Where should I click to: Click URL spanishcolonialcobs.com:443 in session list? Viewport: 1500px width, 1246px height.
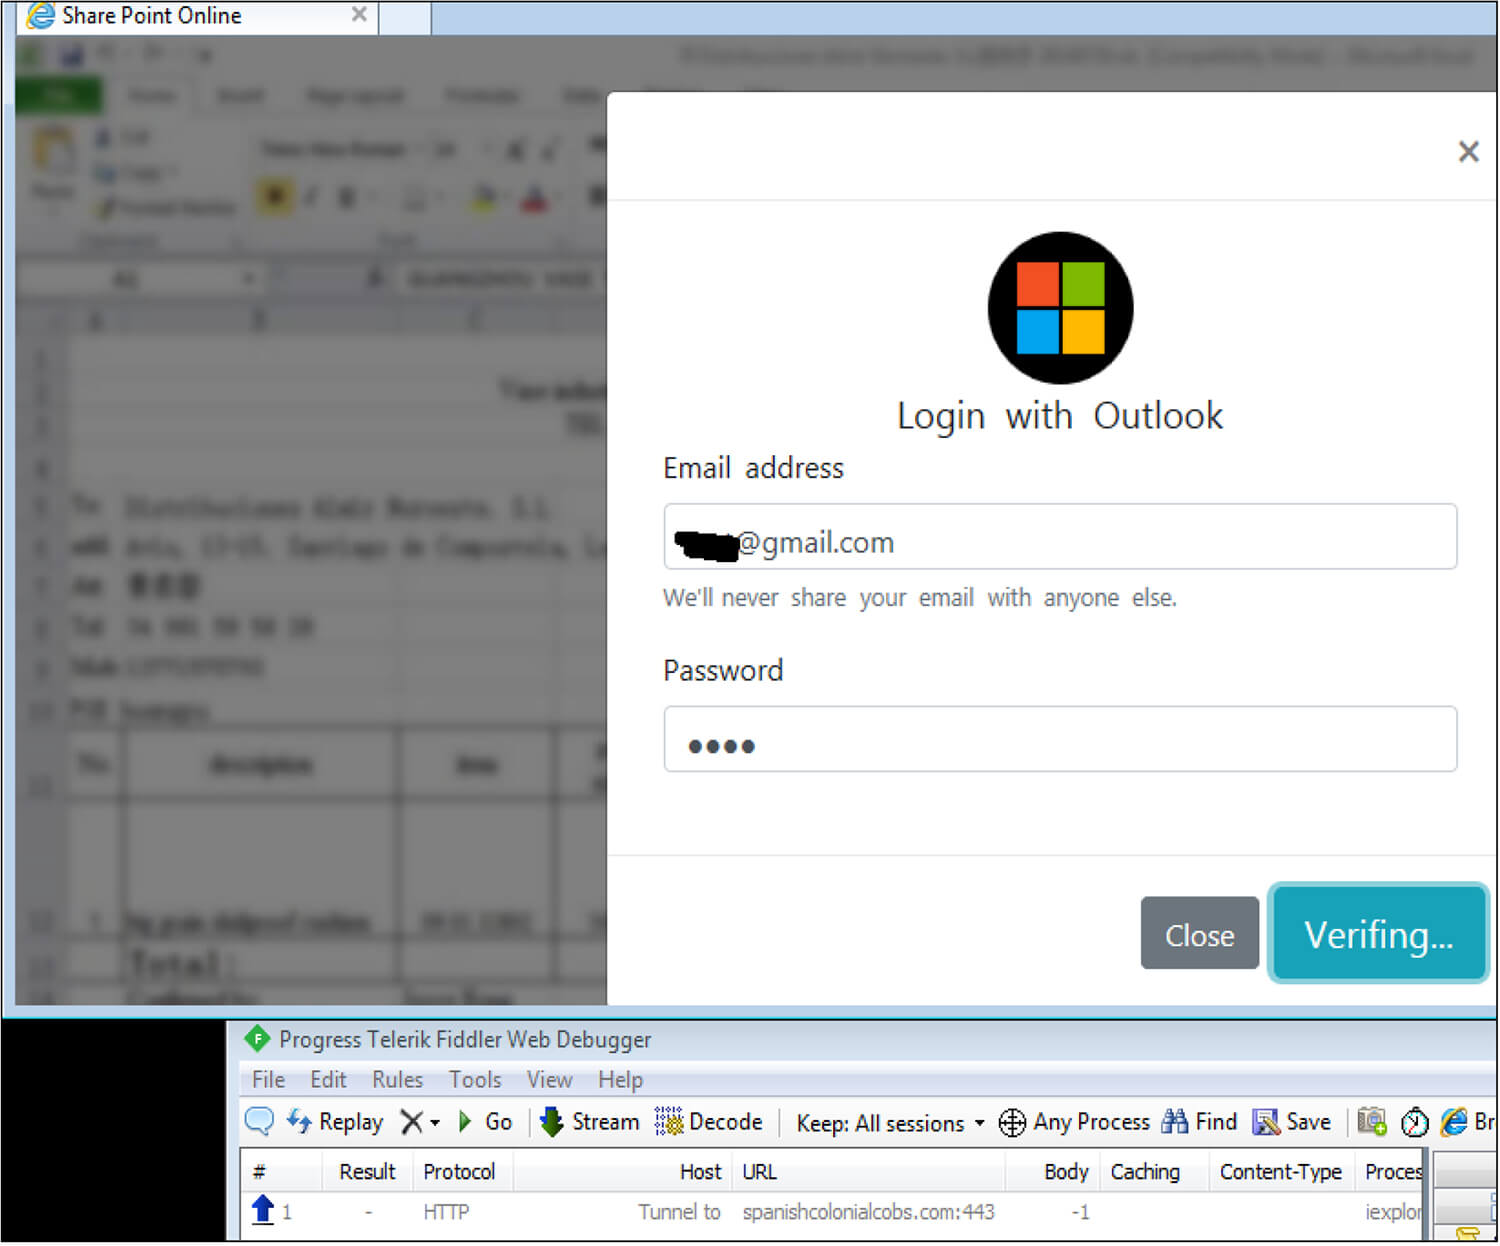868,1212
